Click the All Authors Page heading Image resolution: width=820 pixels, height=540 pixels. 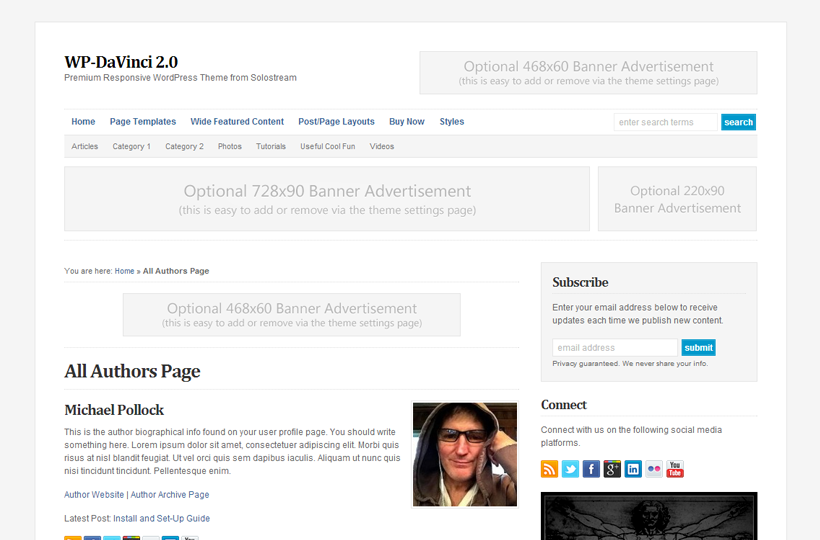click(x=132, y=371)
